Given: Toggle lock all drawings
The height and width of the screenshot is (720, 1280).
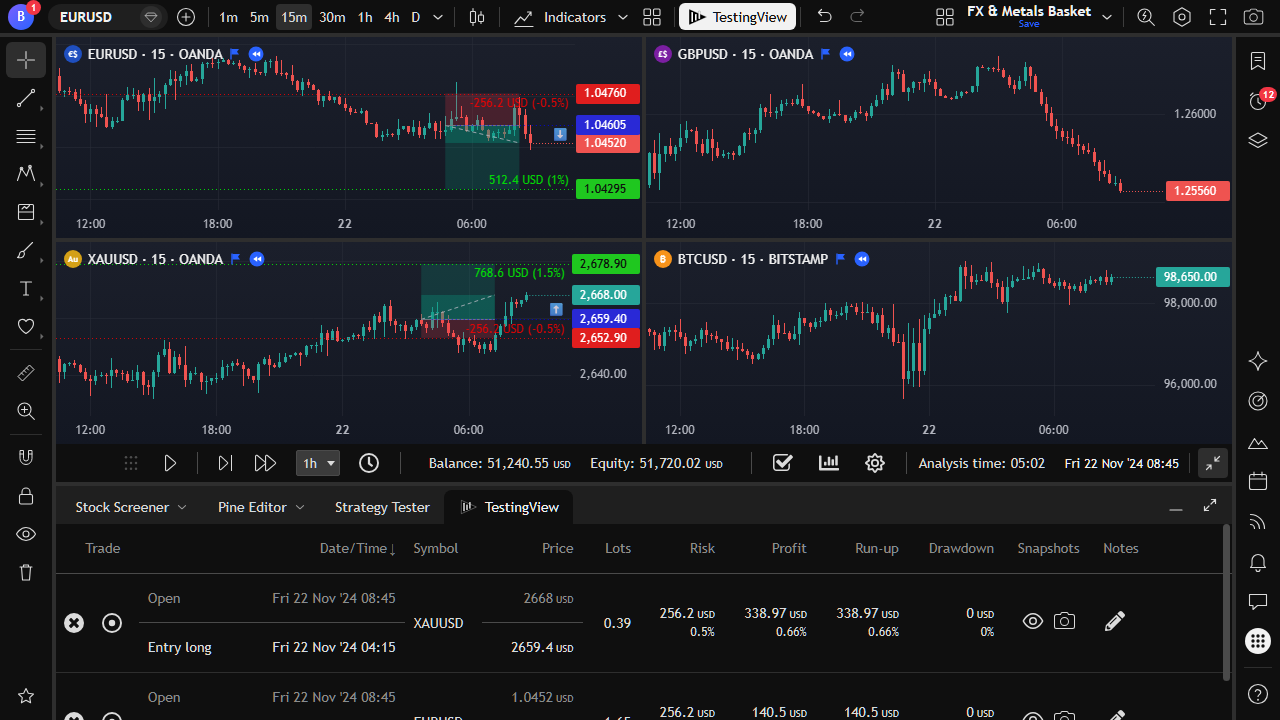Looking at the screenshot, I should pyautogui.click(x=26, y=496).
